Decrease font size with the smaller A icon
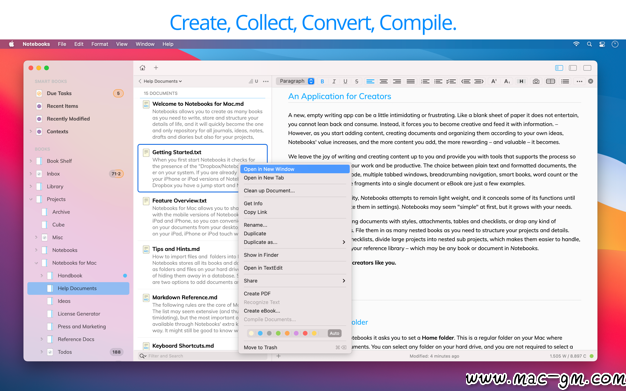The image size is (626, 391). (507, 81)
